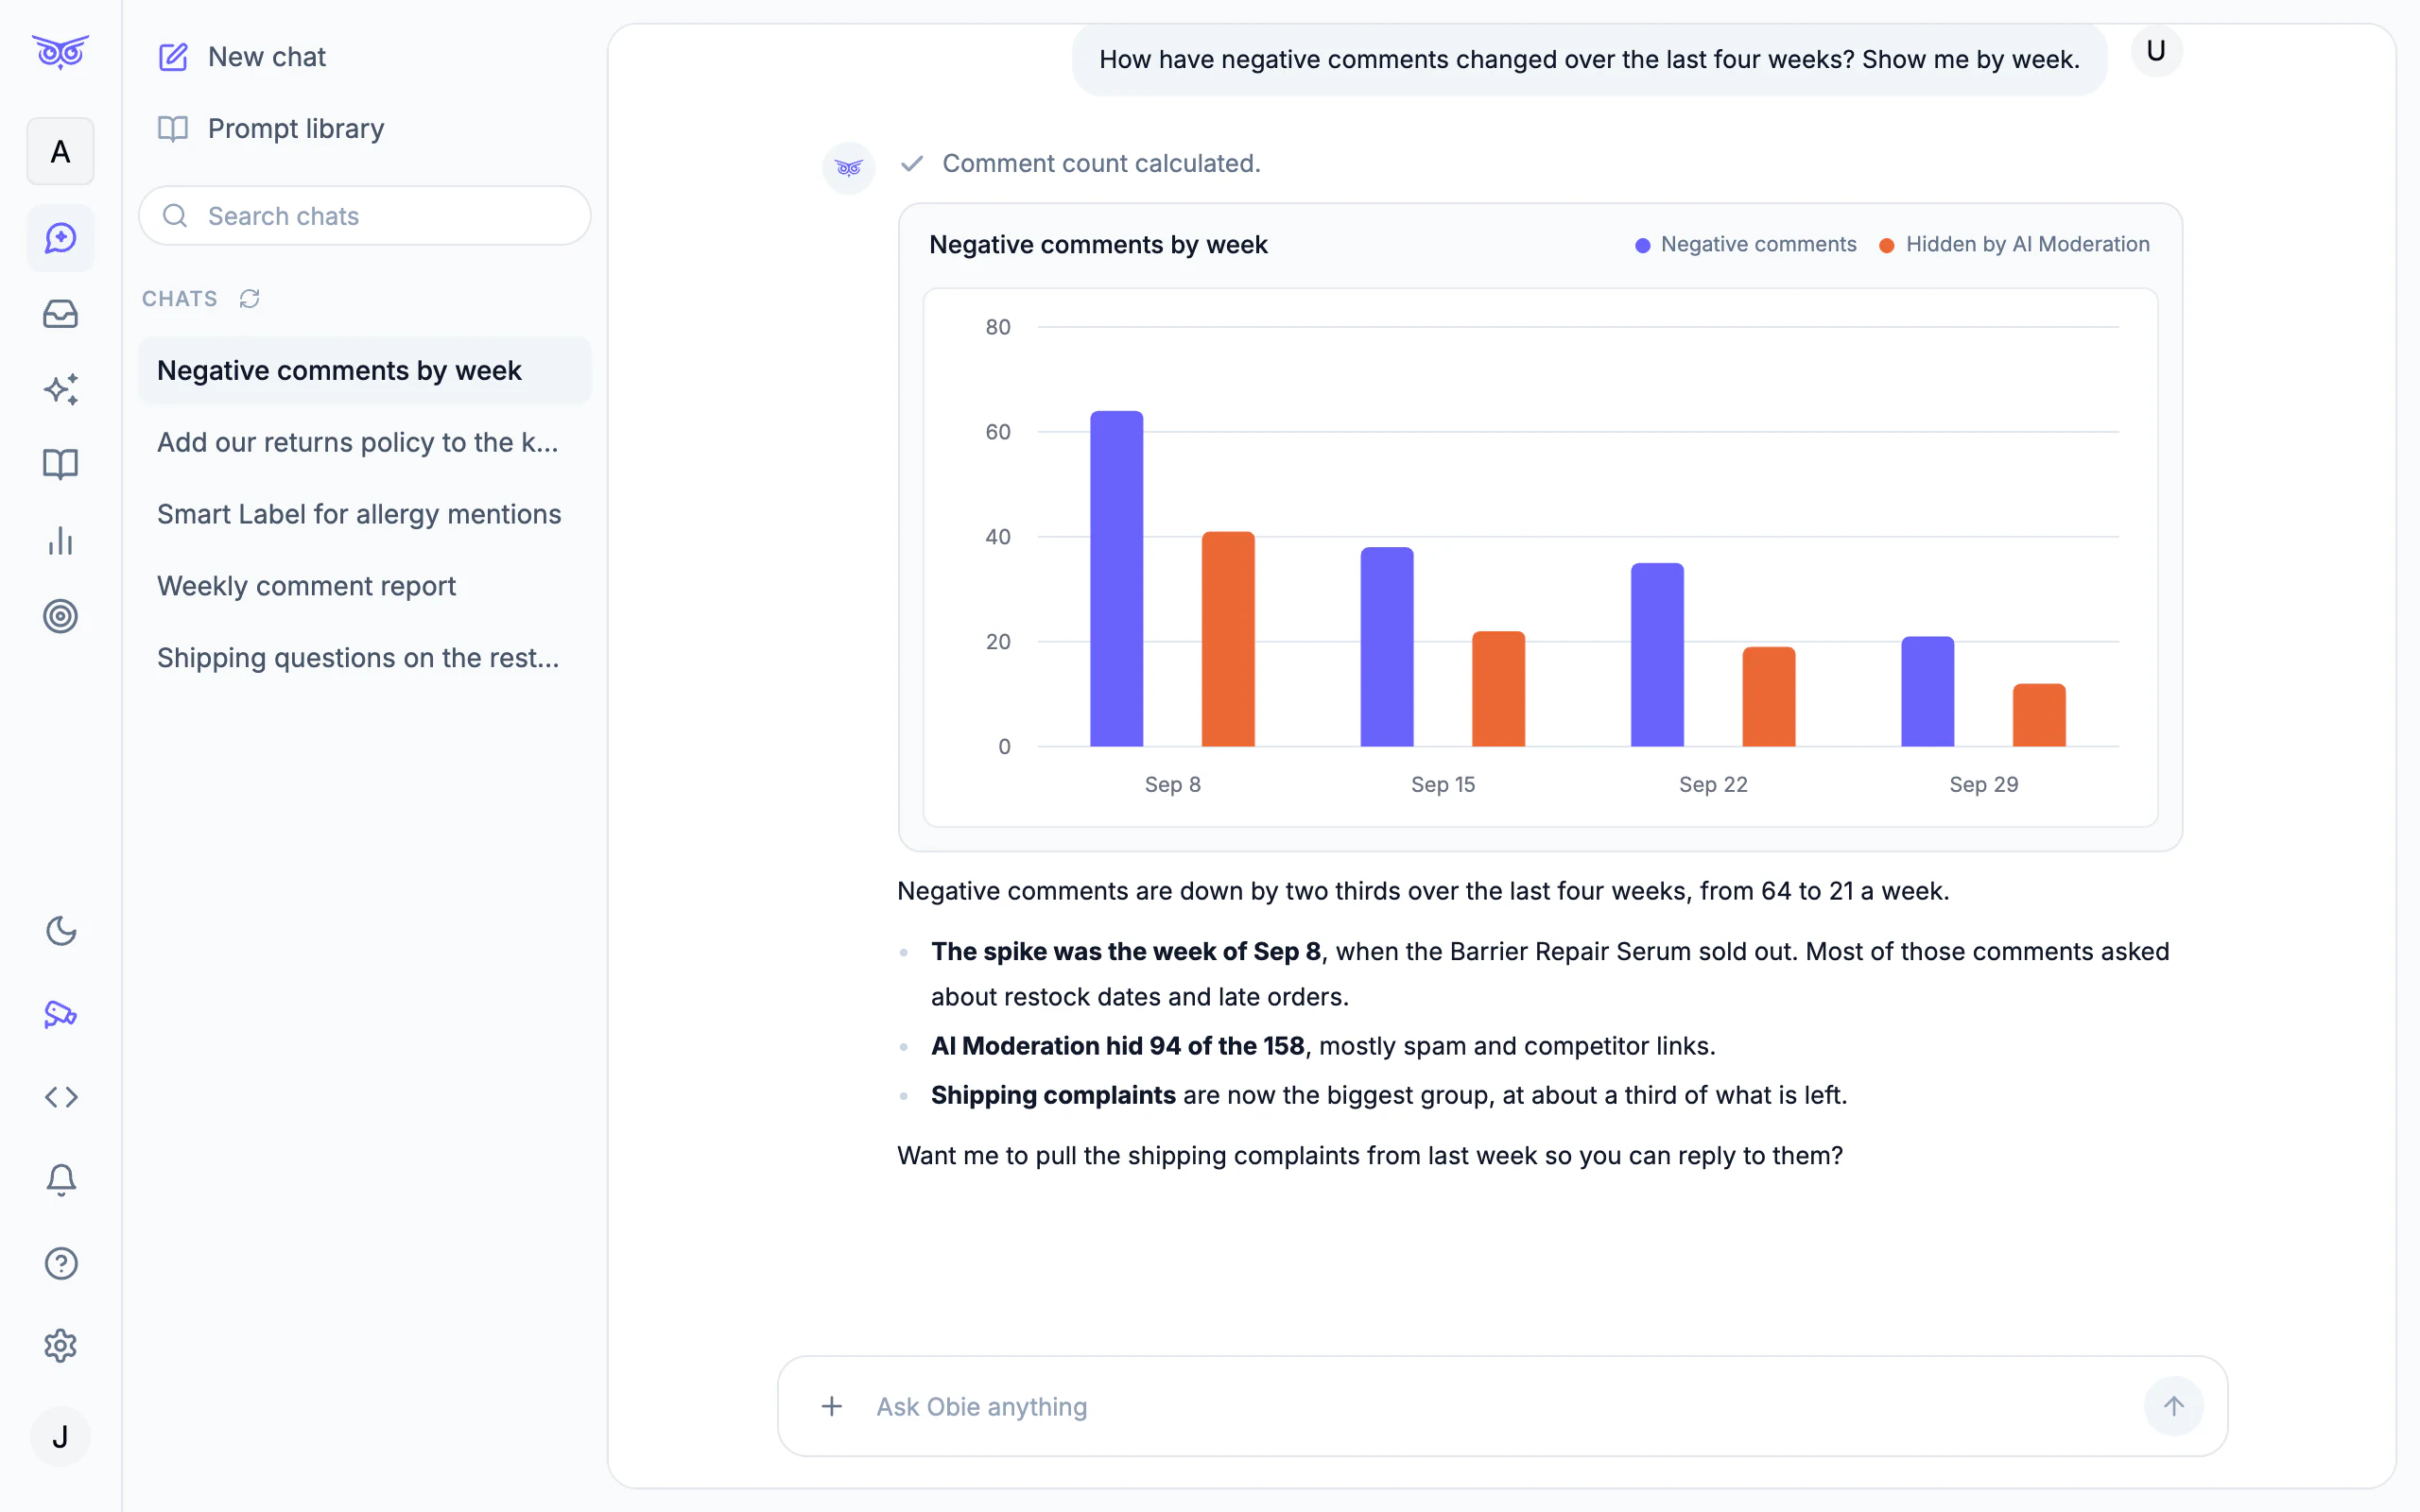Open the target goals icon
Screen dimensions: 2420x1512
click(x=60, y=616)
